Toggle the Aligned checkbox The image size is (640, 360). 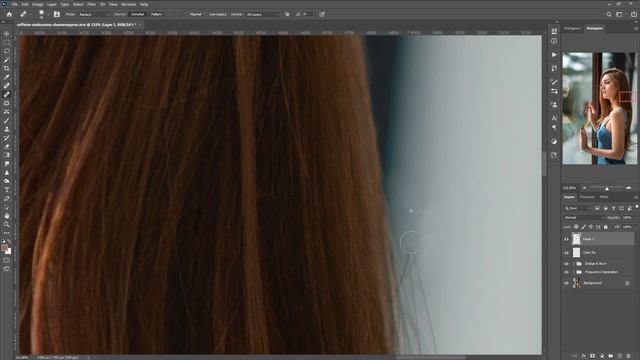[187, 14]
